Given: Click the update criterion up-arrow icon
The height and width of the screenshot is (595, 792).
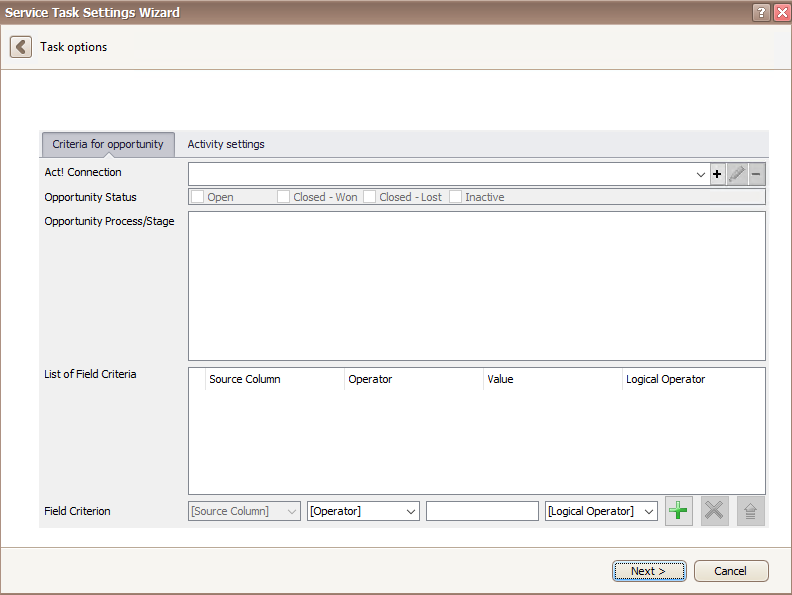Looking at the screenshot, I should [750, 511].
